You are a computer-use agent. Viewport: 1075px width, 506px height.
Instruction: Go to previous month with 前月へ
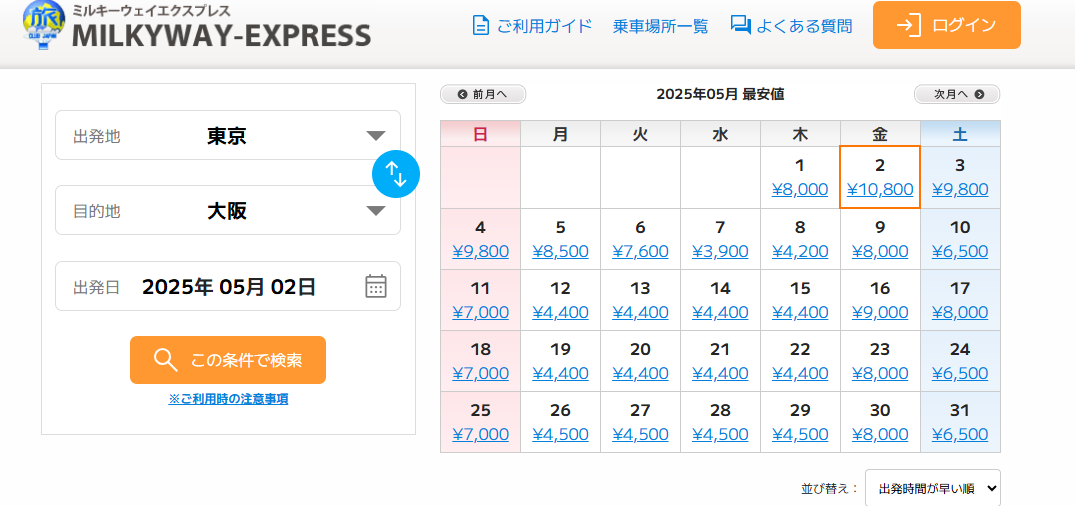483,94
